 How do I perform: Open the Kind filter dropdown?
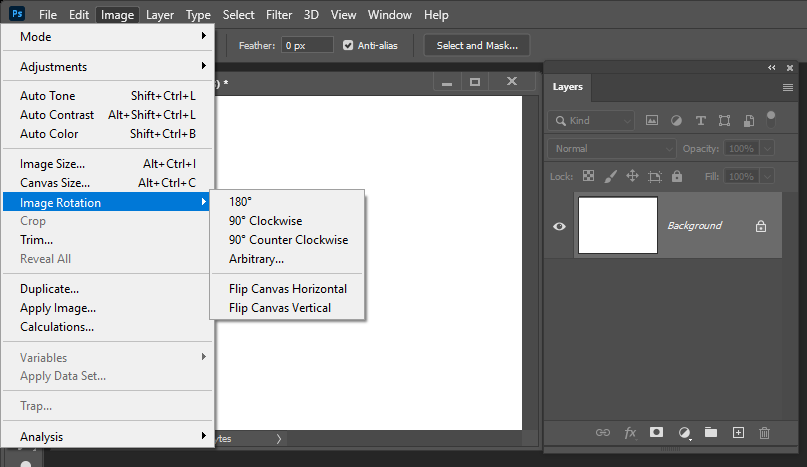(590, 120)
